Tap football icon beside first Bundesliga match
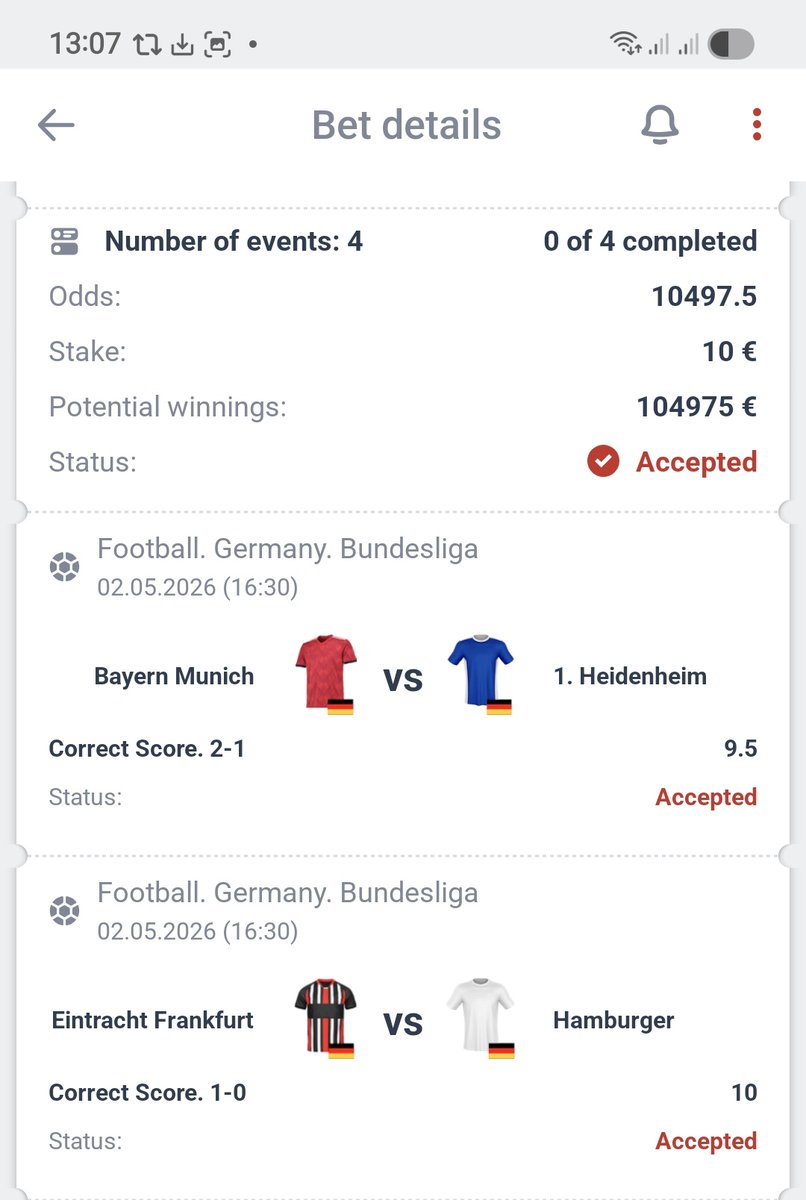The height and width of the screenshot is (1200, 806). (x=65, y=568)
